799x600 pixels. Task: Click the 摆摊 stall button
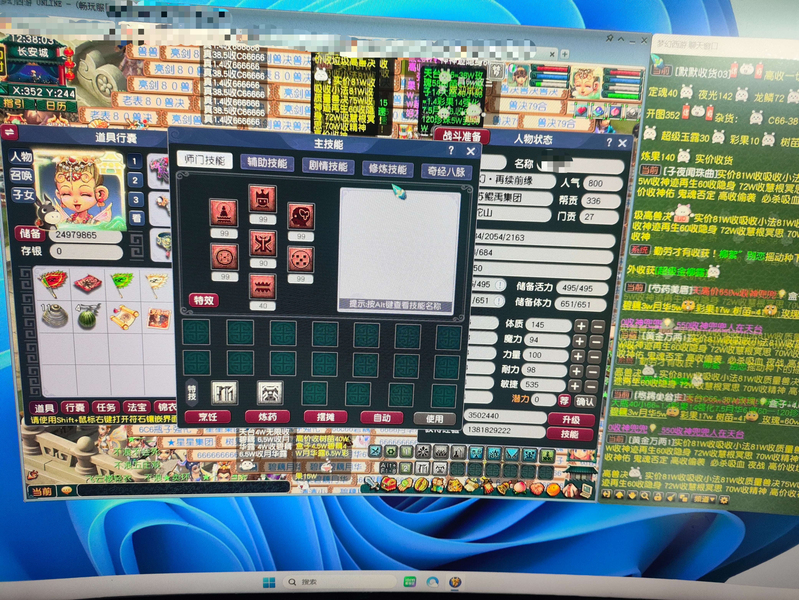tap(326, 418)
